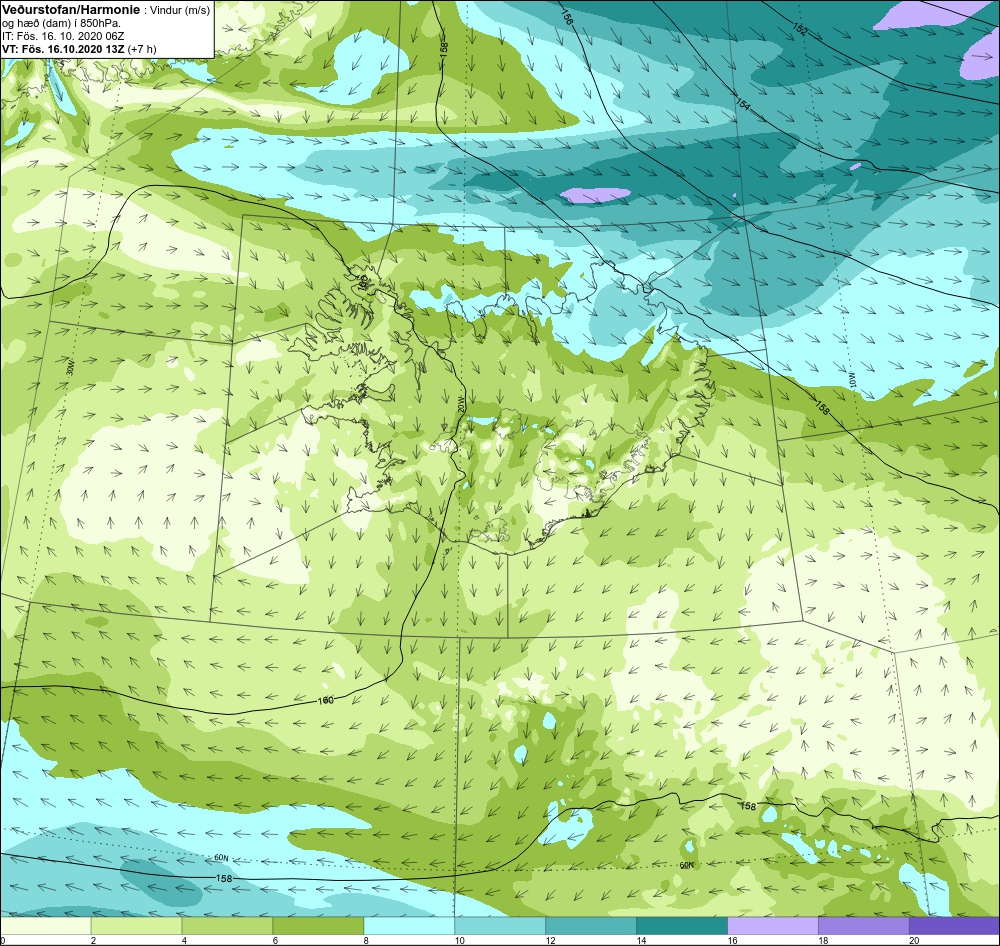Select the medium purple 18–20 m/s legend swatch

(x=864, y=926)
